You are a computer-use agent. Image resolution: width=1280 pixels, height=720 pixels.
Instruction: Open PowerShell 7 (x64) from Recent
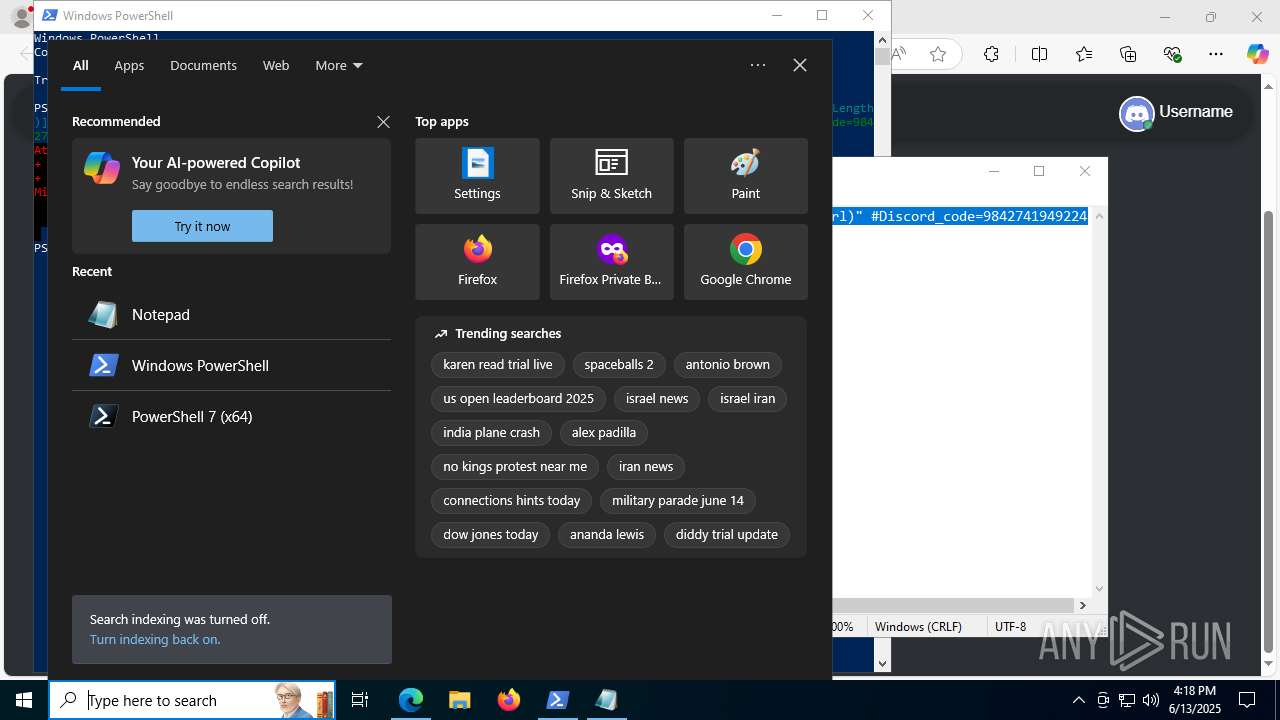tap(231, 417)
